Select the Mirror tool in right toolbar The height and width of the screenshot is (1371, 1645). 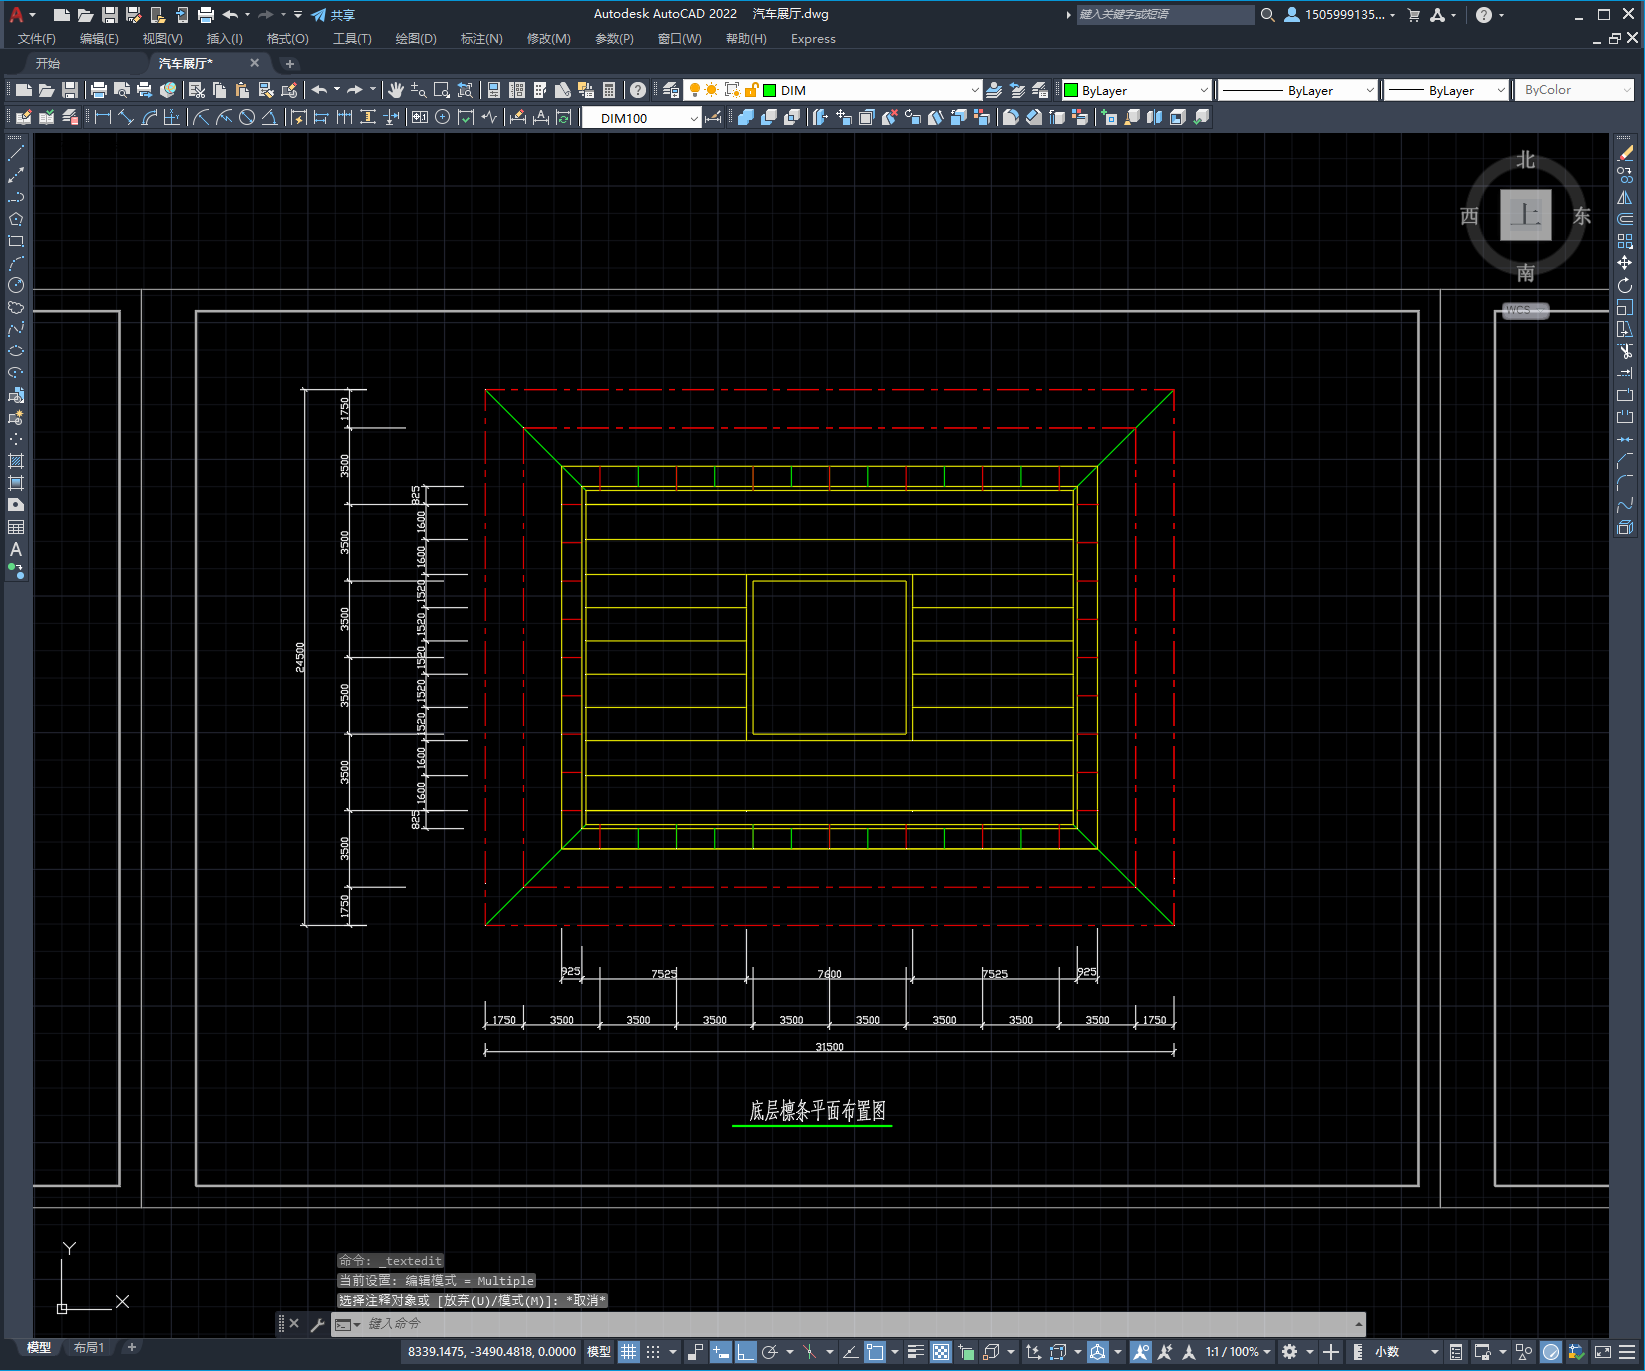(1625, 197)
